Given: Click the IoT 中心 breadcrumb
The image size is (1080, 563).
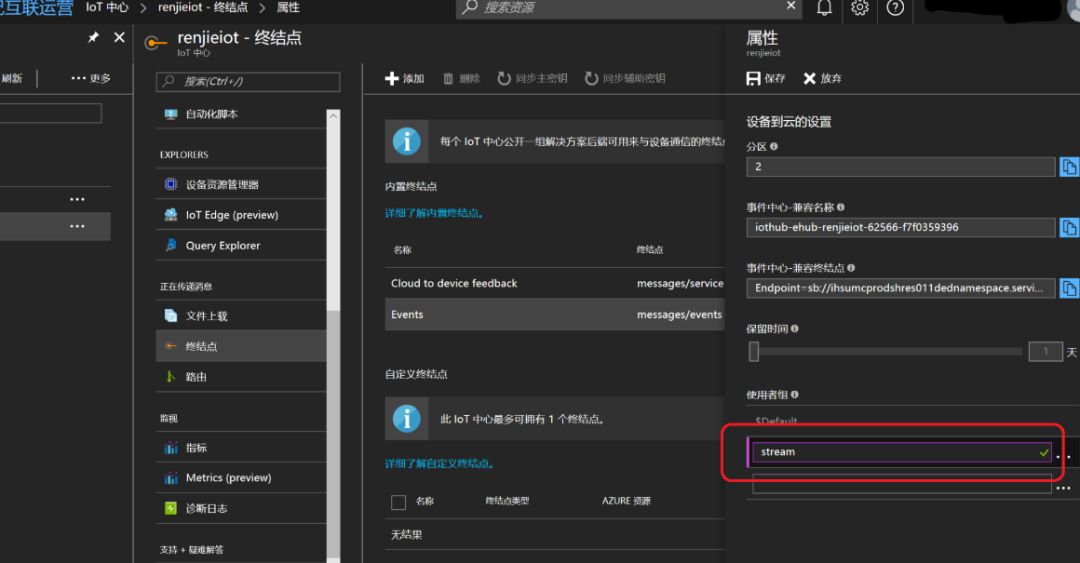Looking at the screenshot, I should [x=107, y=8].
